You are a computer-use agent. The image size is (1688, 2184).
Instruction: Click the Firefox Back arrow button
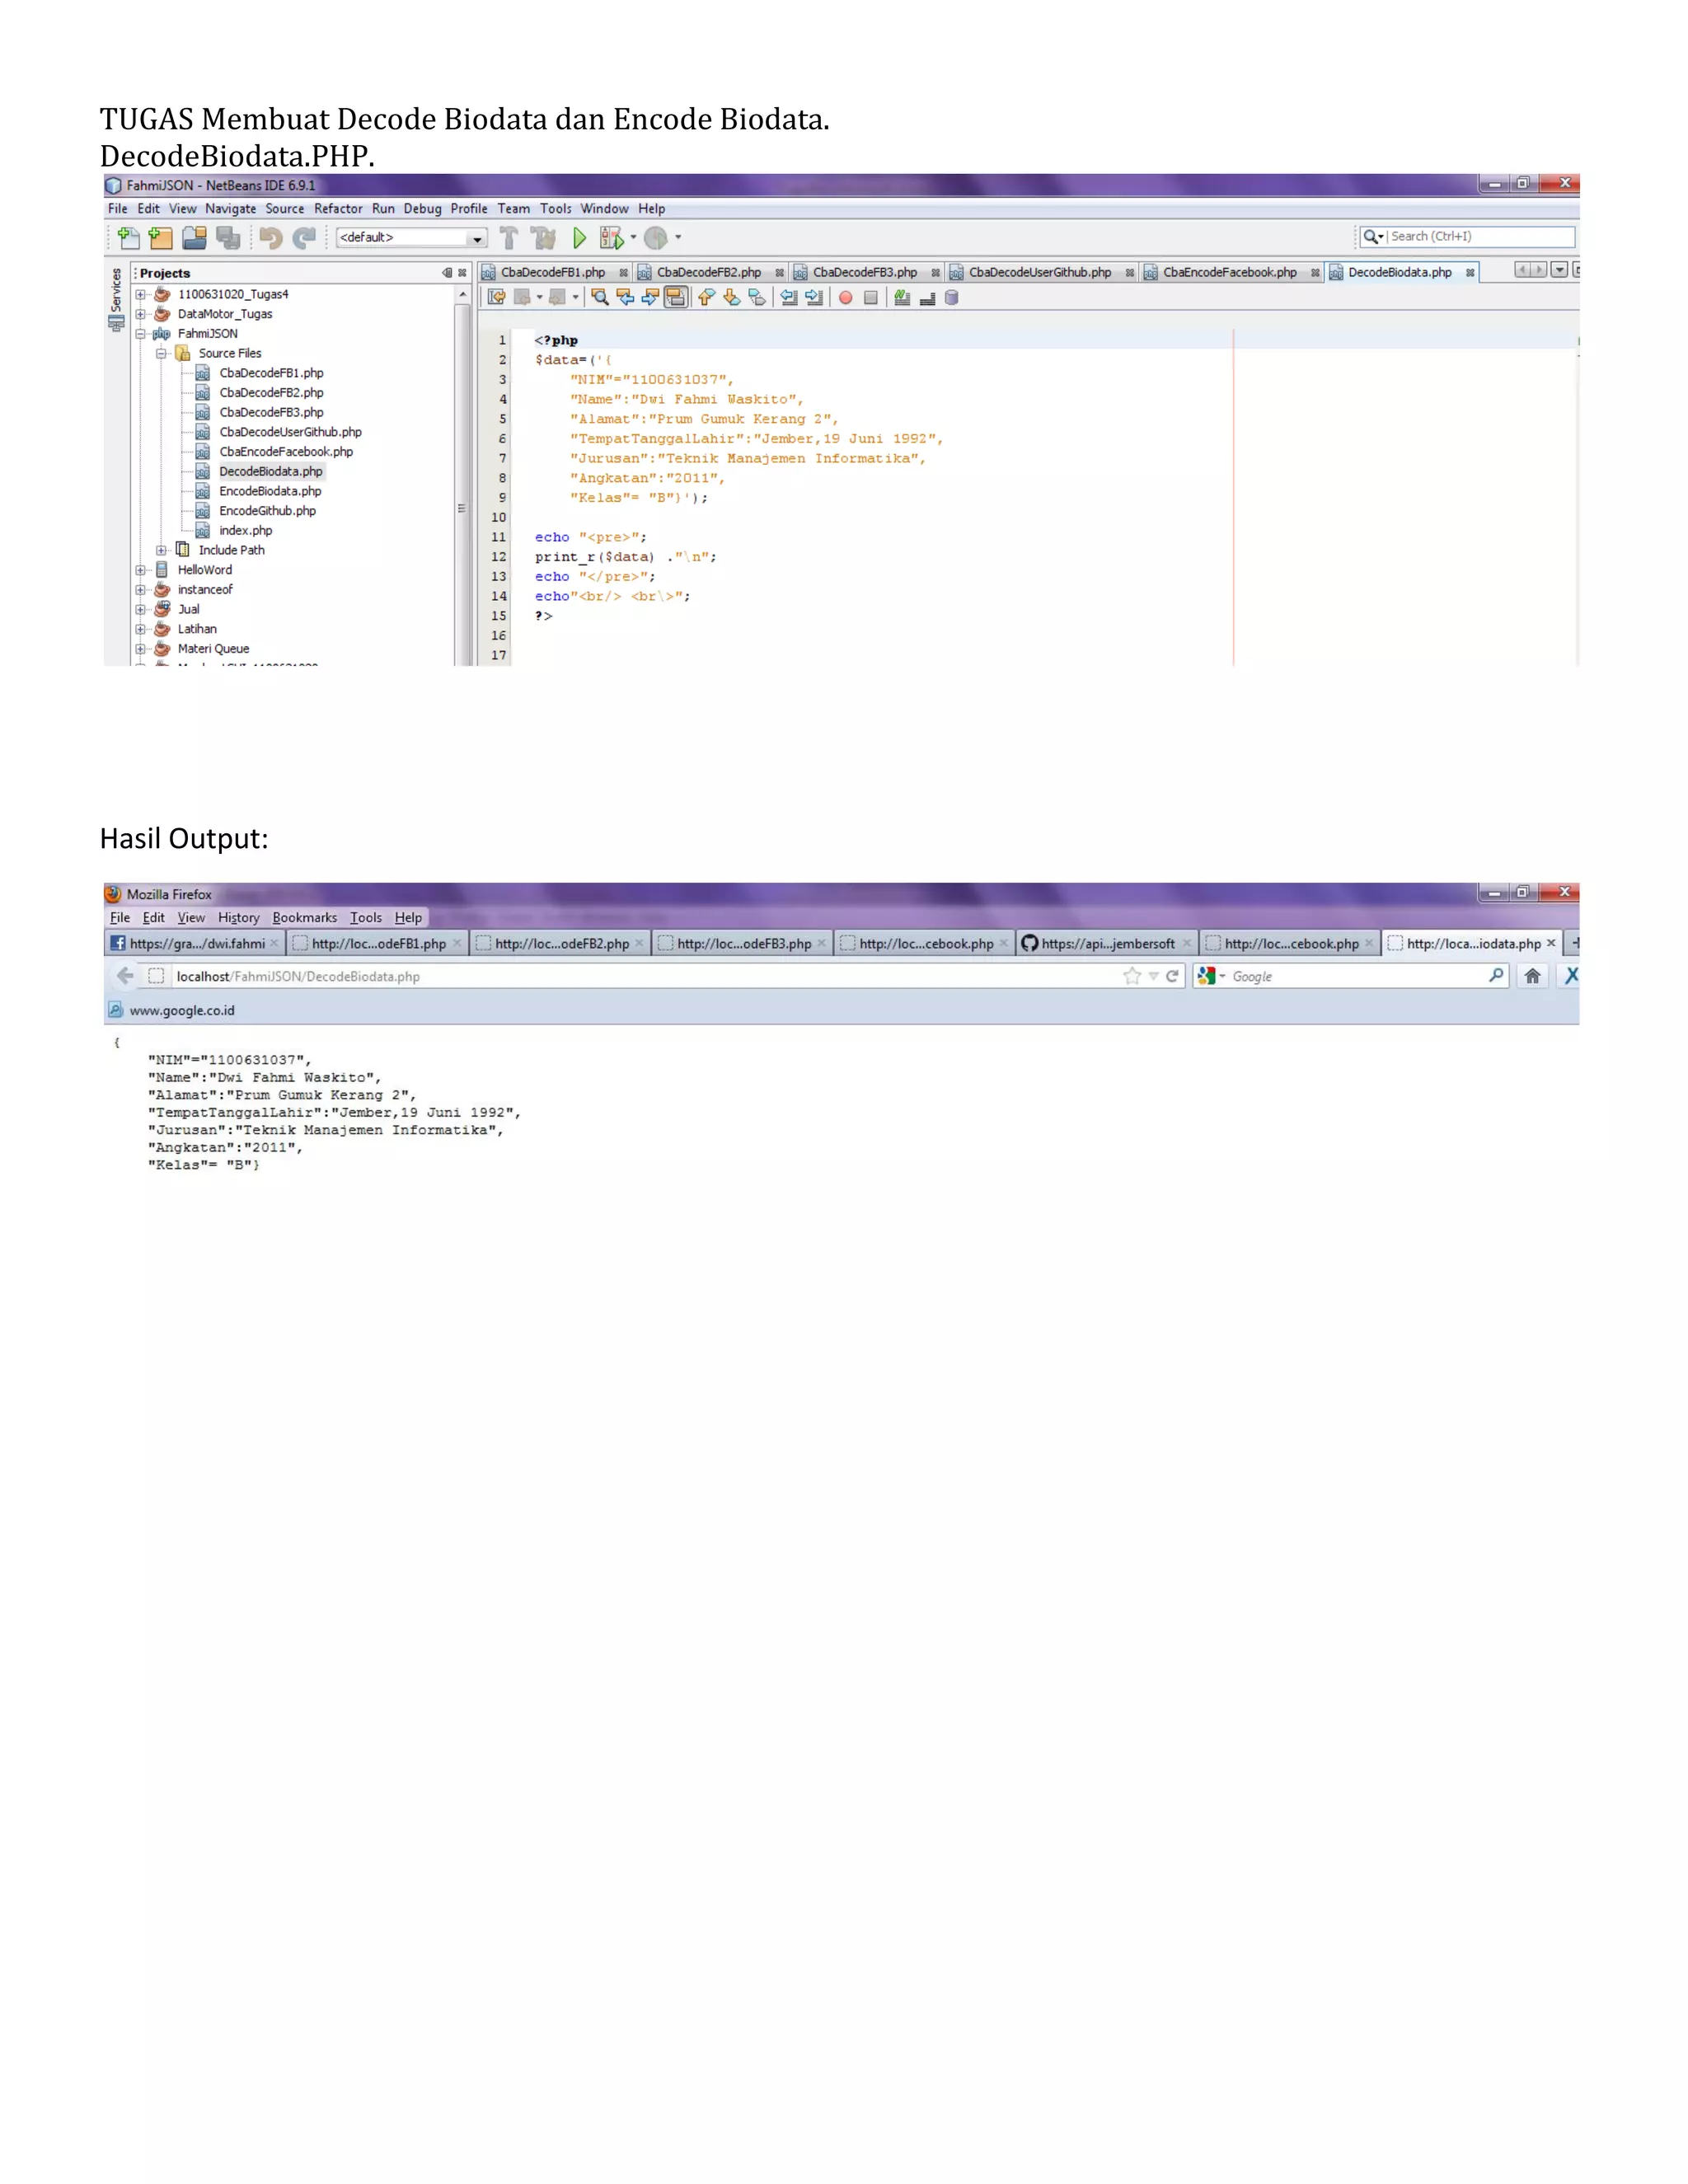(x=125, y=976)
